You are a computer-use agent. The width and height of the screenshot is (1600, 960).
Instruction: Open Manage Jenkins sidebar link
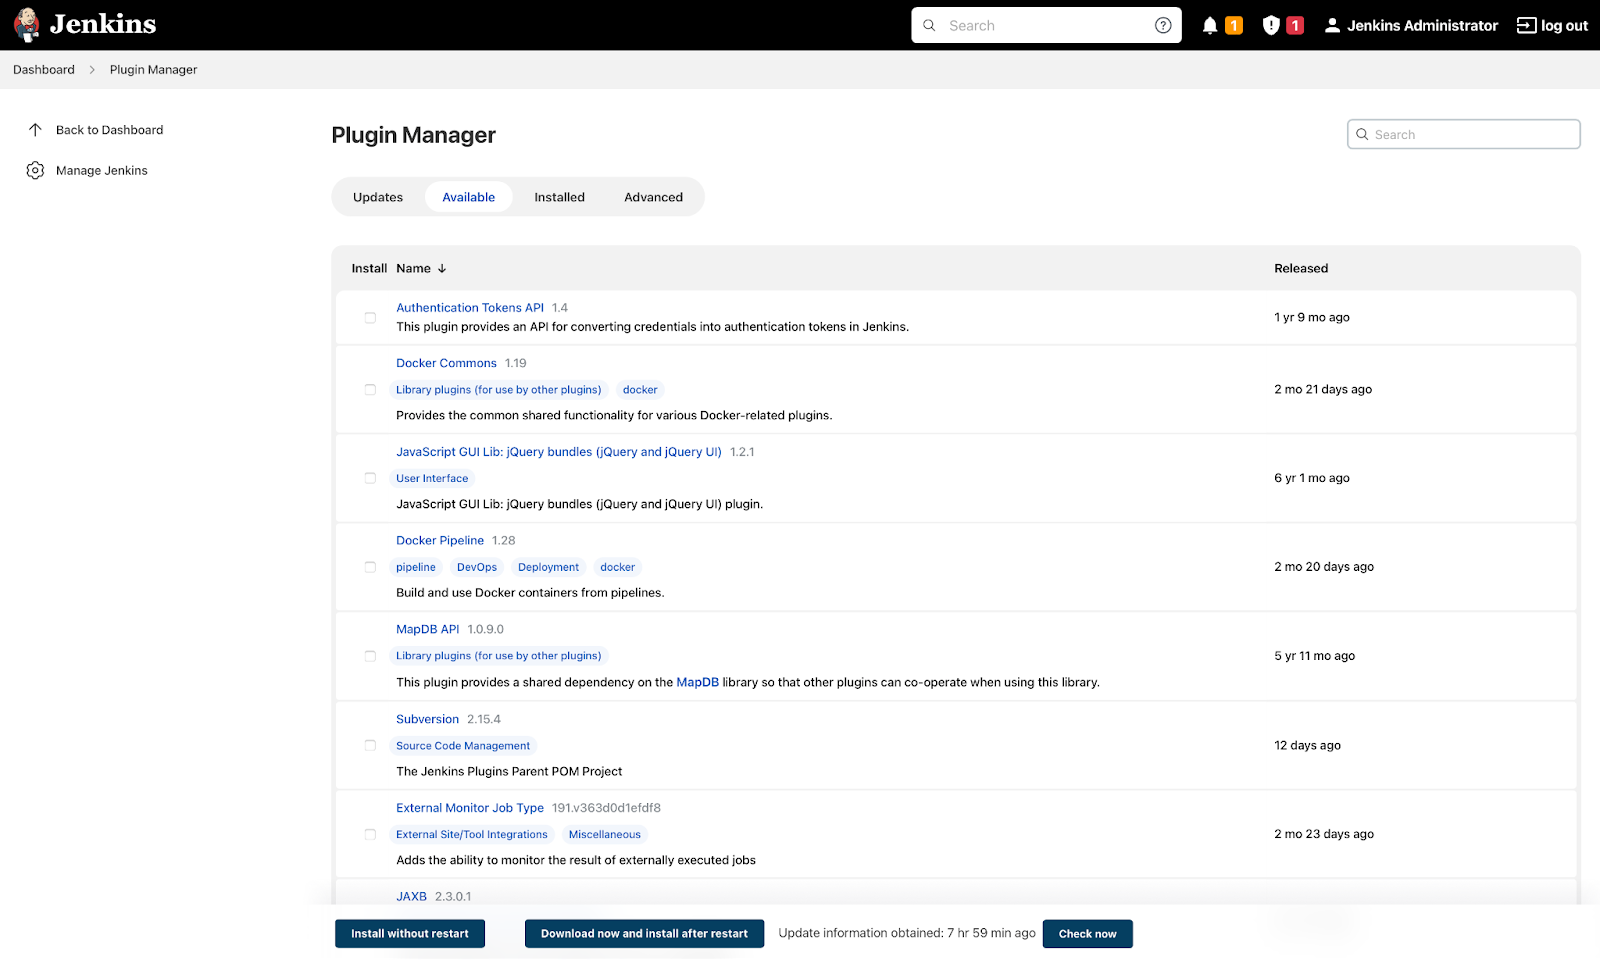[x=102, y=171]
